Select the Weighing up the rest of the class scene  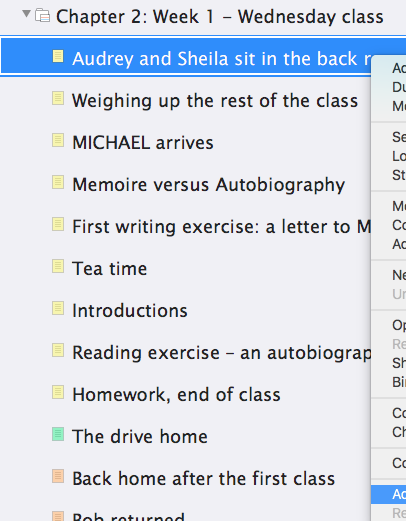coord(215,101)
